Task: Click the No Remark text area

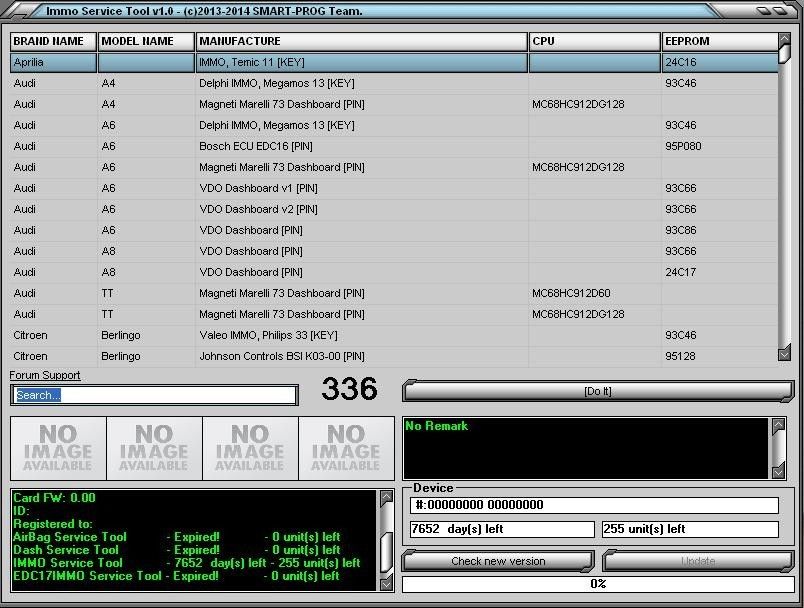Action: 586,449
